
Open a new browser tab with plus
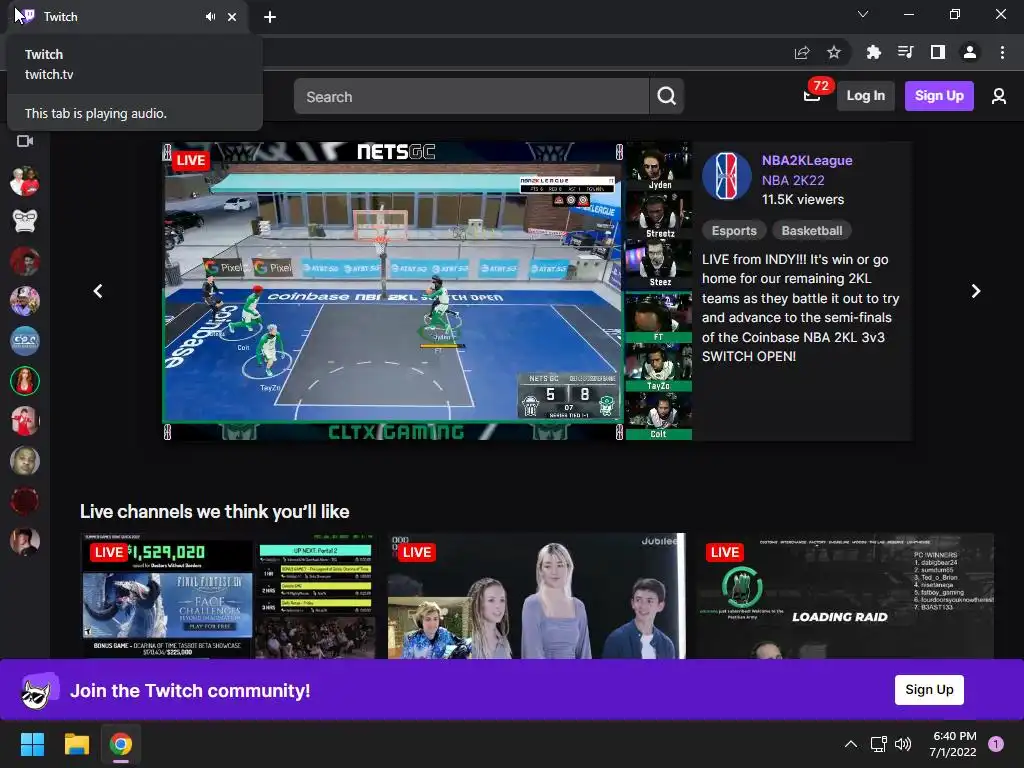click(270, 17)
